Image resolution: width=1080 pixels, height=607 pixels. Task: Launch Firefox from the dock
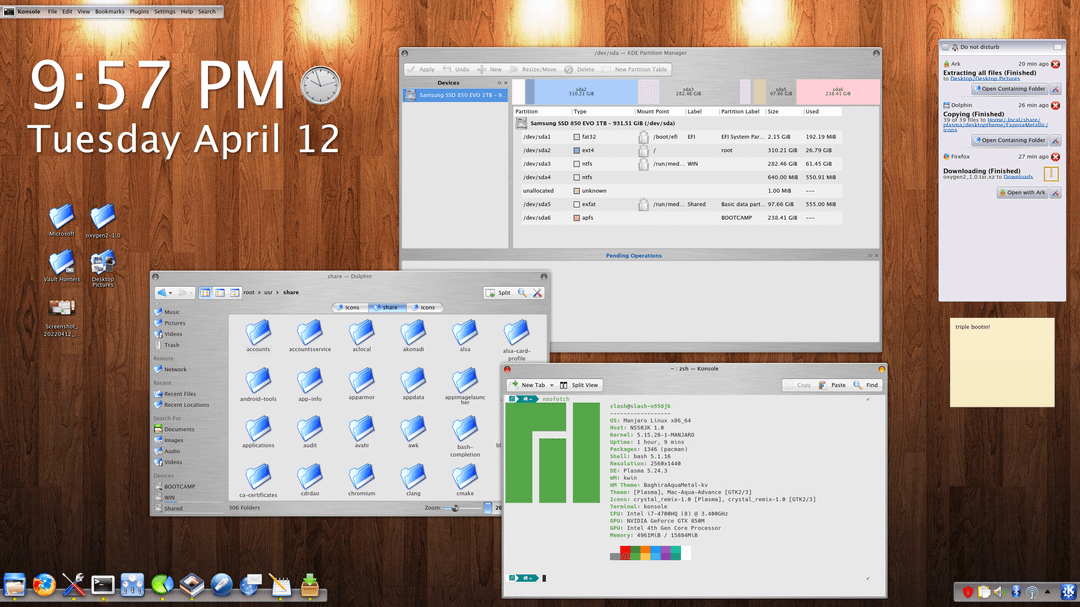click(44, 586)
